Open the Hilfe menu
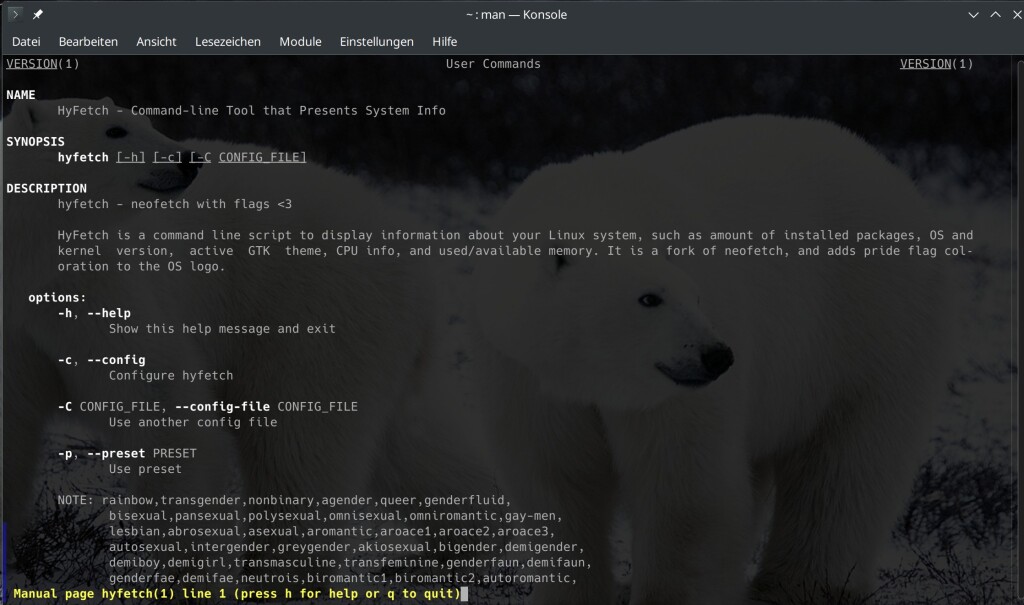The image size is (1024, 605). 444,42
